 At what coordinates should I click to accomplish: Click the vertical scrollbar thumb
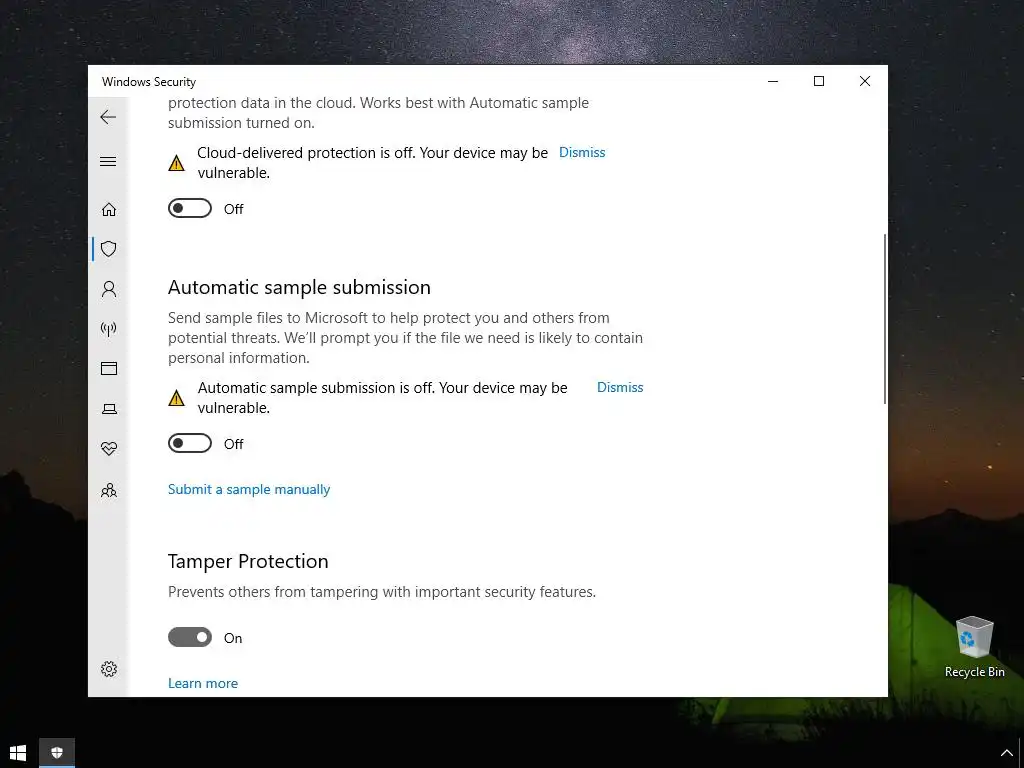pos(885,319)
